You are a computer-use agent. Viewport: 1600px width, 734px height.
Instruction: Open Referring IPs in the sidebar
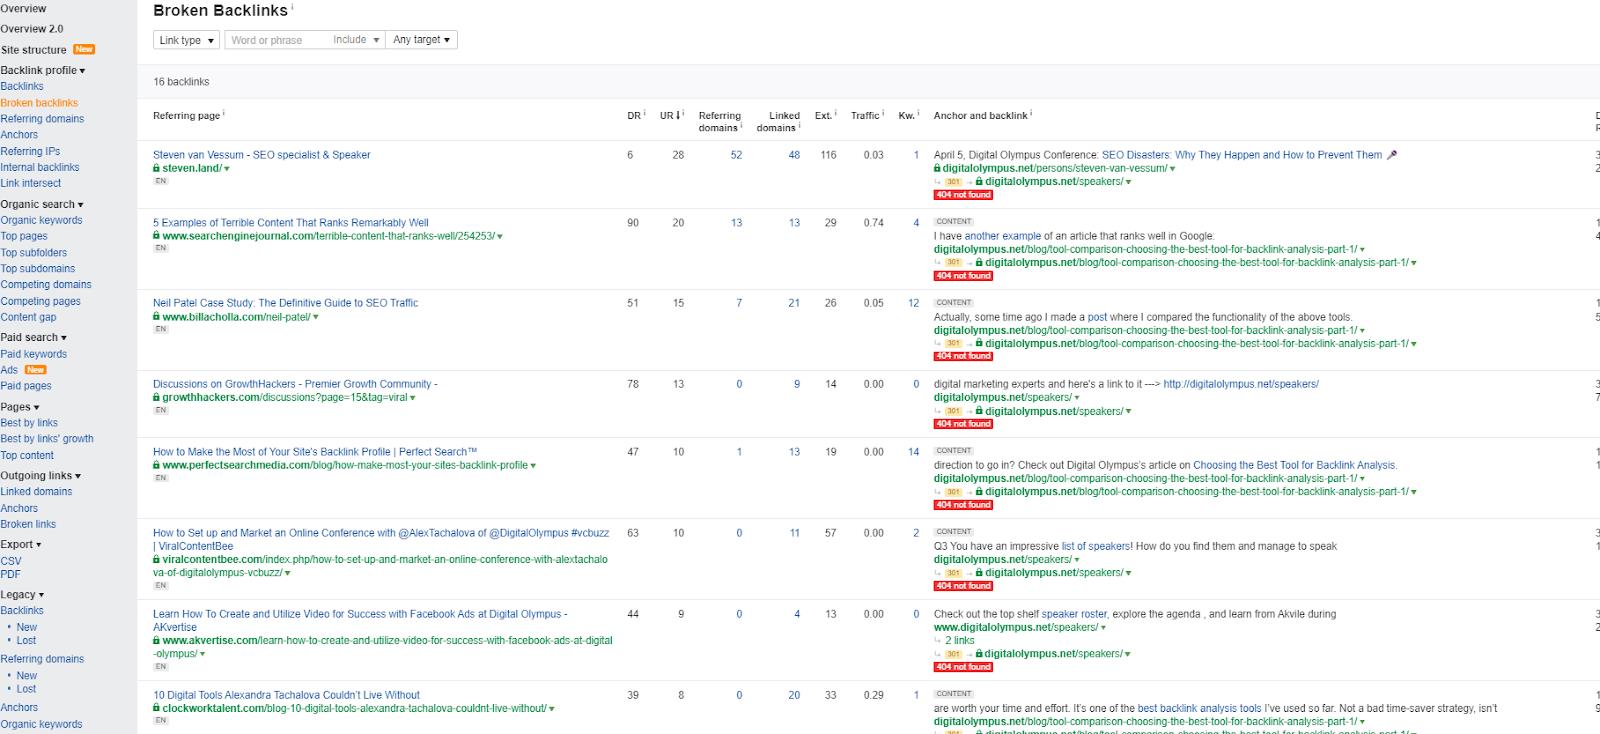[30, 151]
